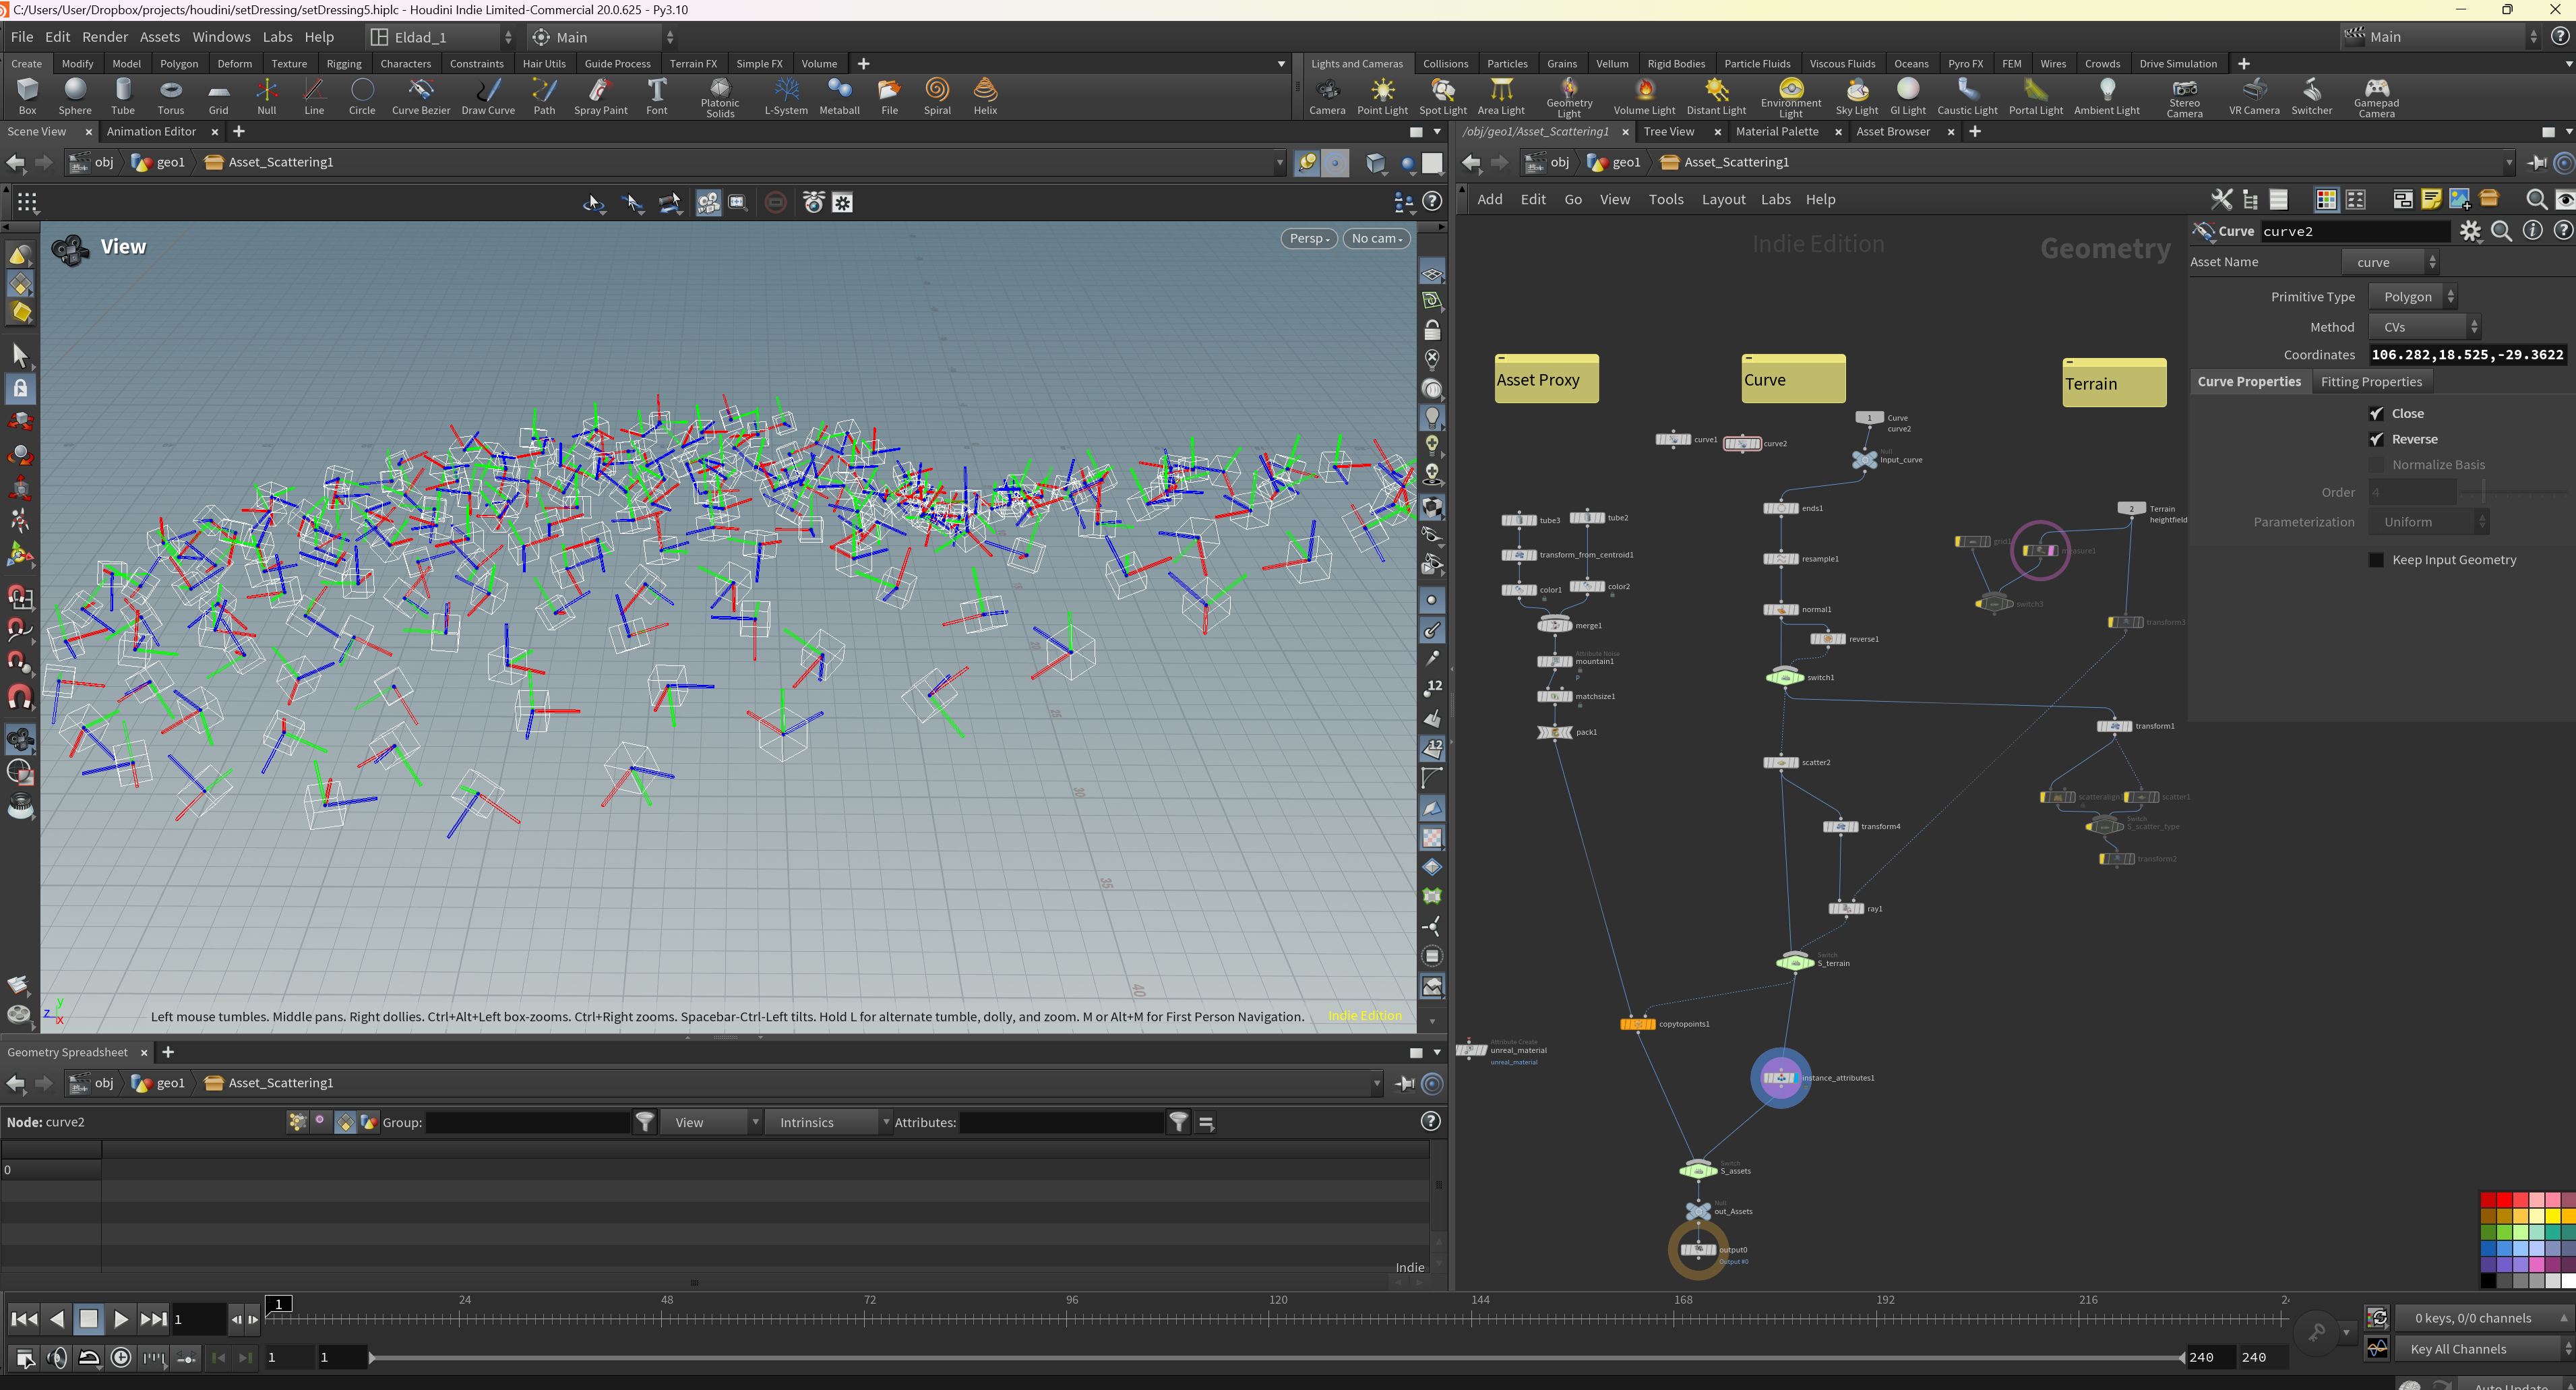Switch to the Fitting Properties tab
Screen dimensions: 2576x1390
coord(2370,382)
